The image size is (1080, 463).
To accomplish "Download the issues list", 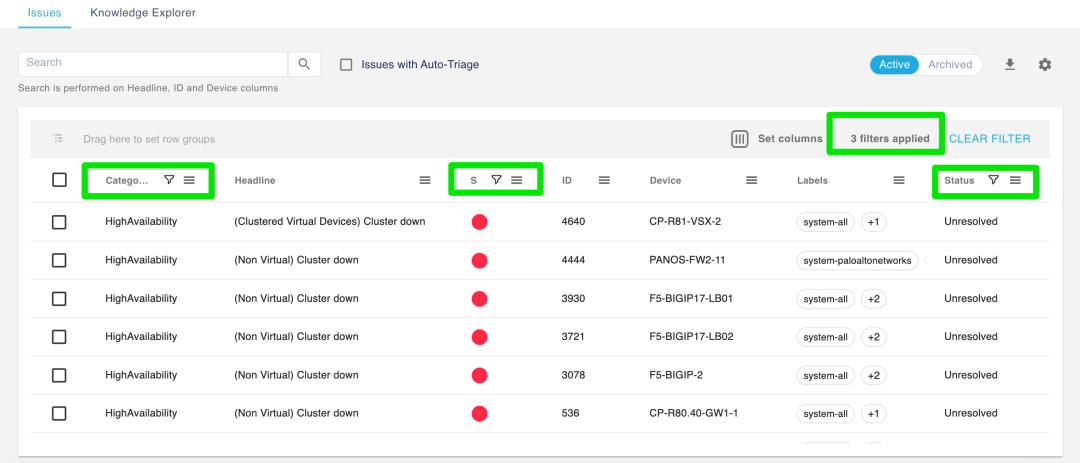I will (x=1010, y=65).
